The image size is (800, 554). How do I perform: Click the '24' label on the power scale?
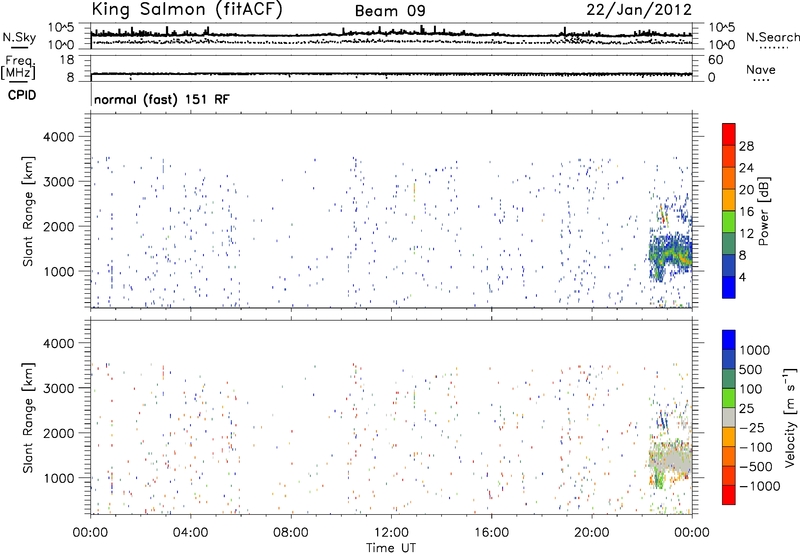[746, 168]
